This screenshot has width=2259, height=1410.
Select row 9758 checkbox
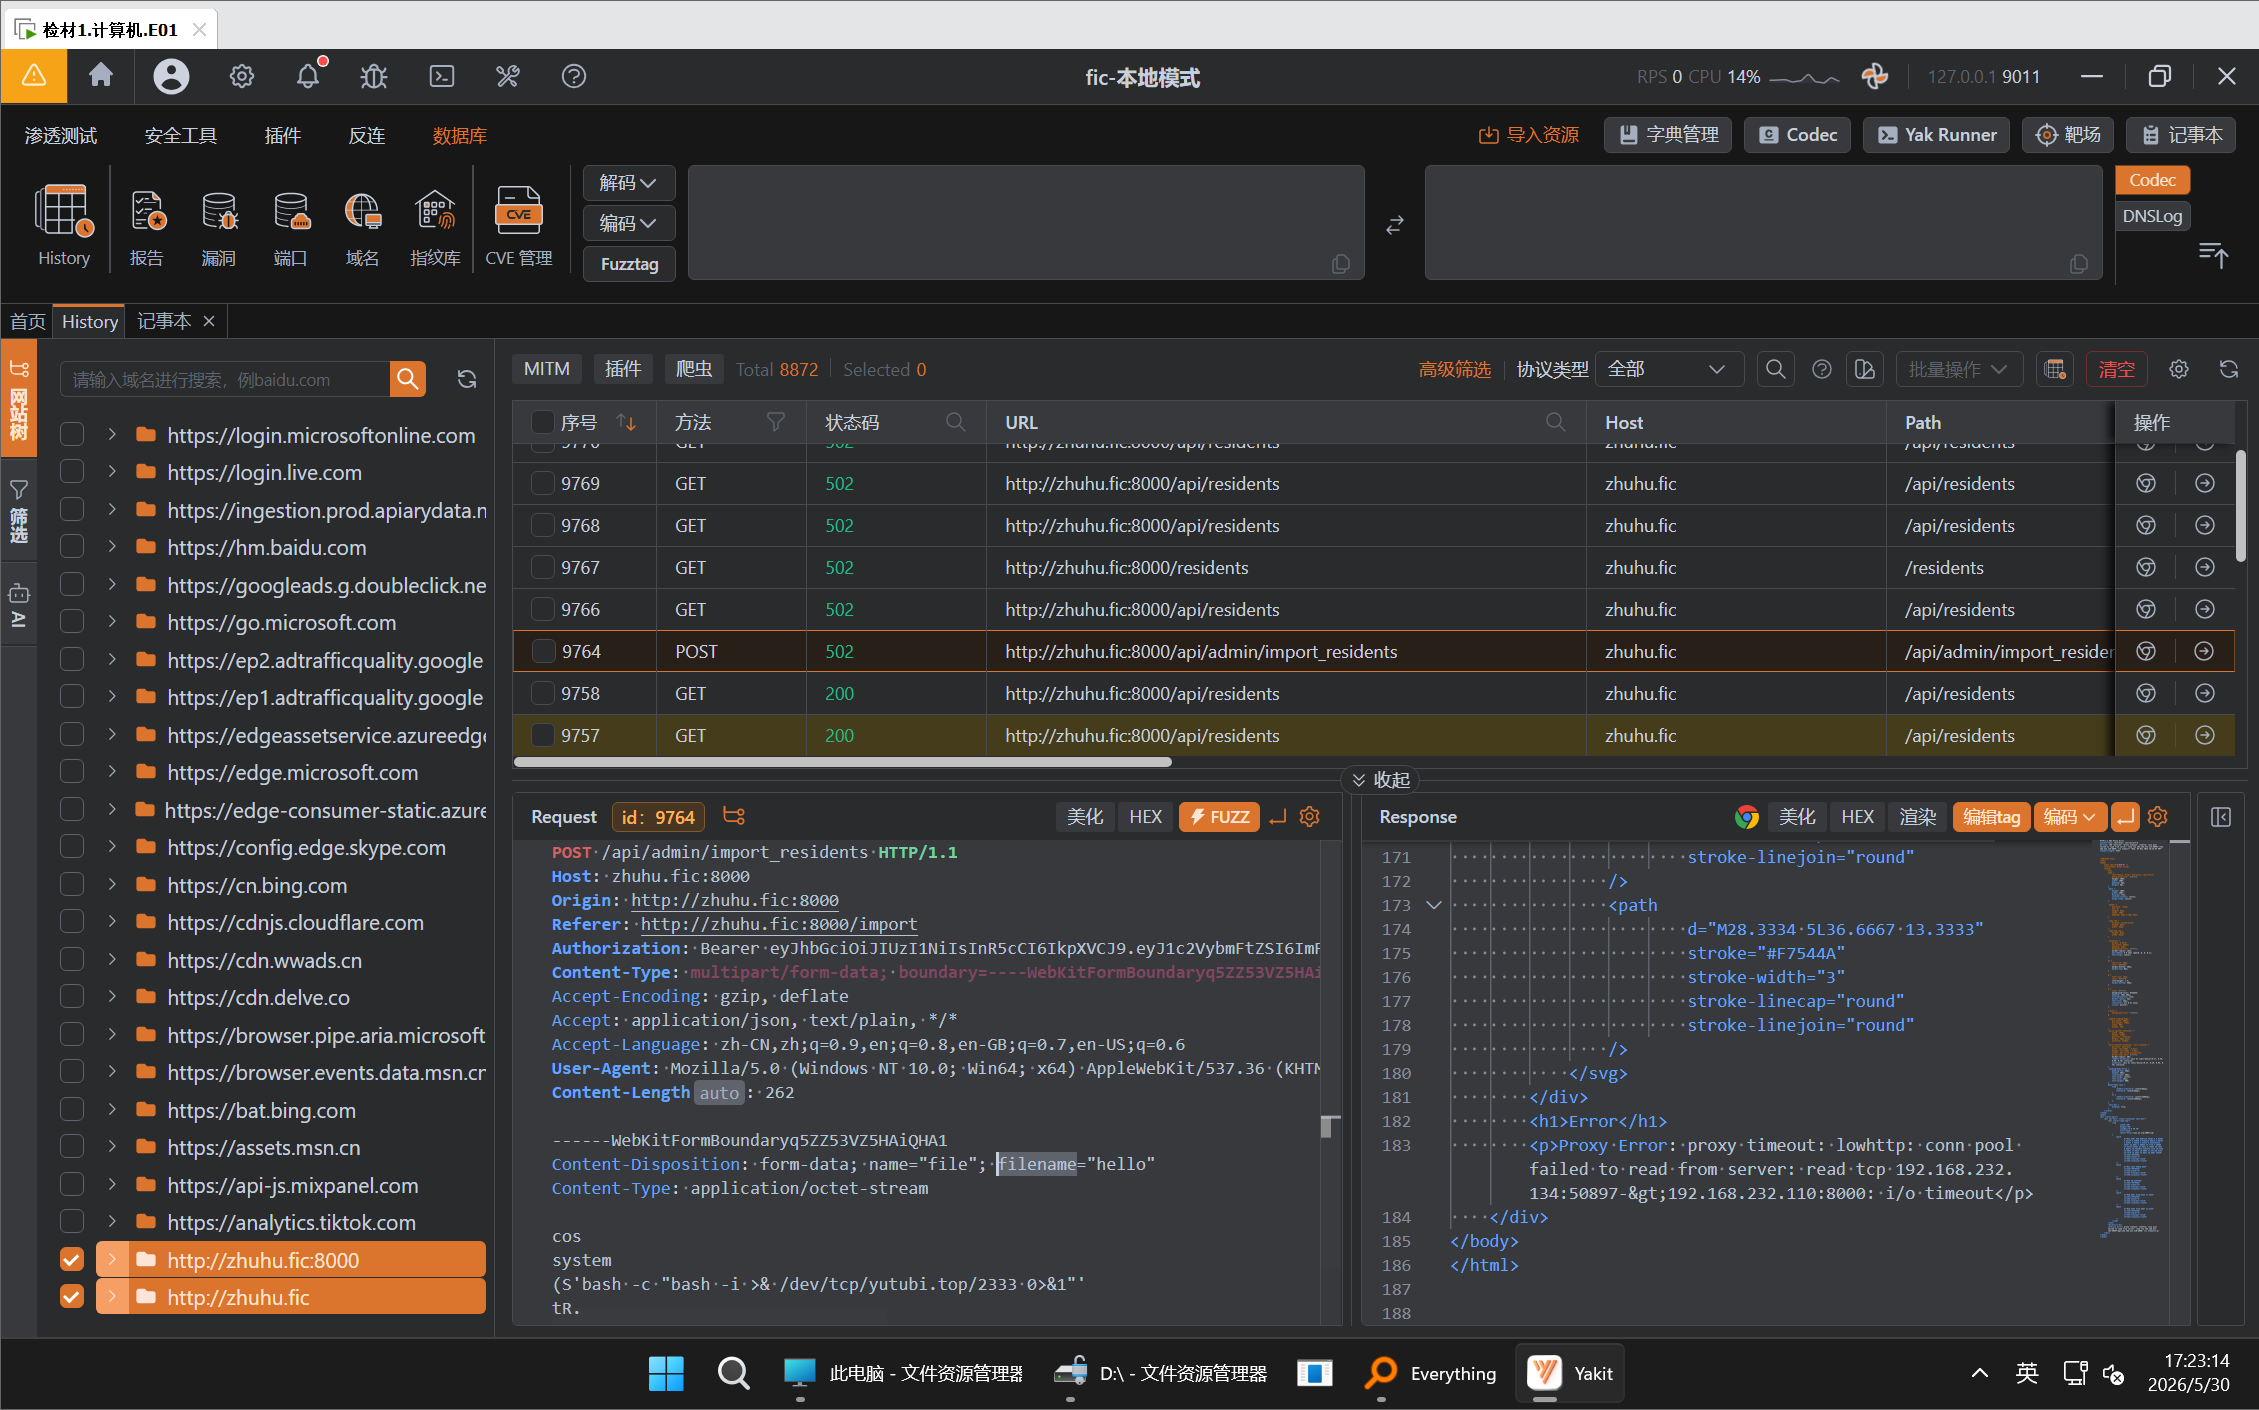543,693
